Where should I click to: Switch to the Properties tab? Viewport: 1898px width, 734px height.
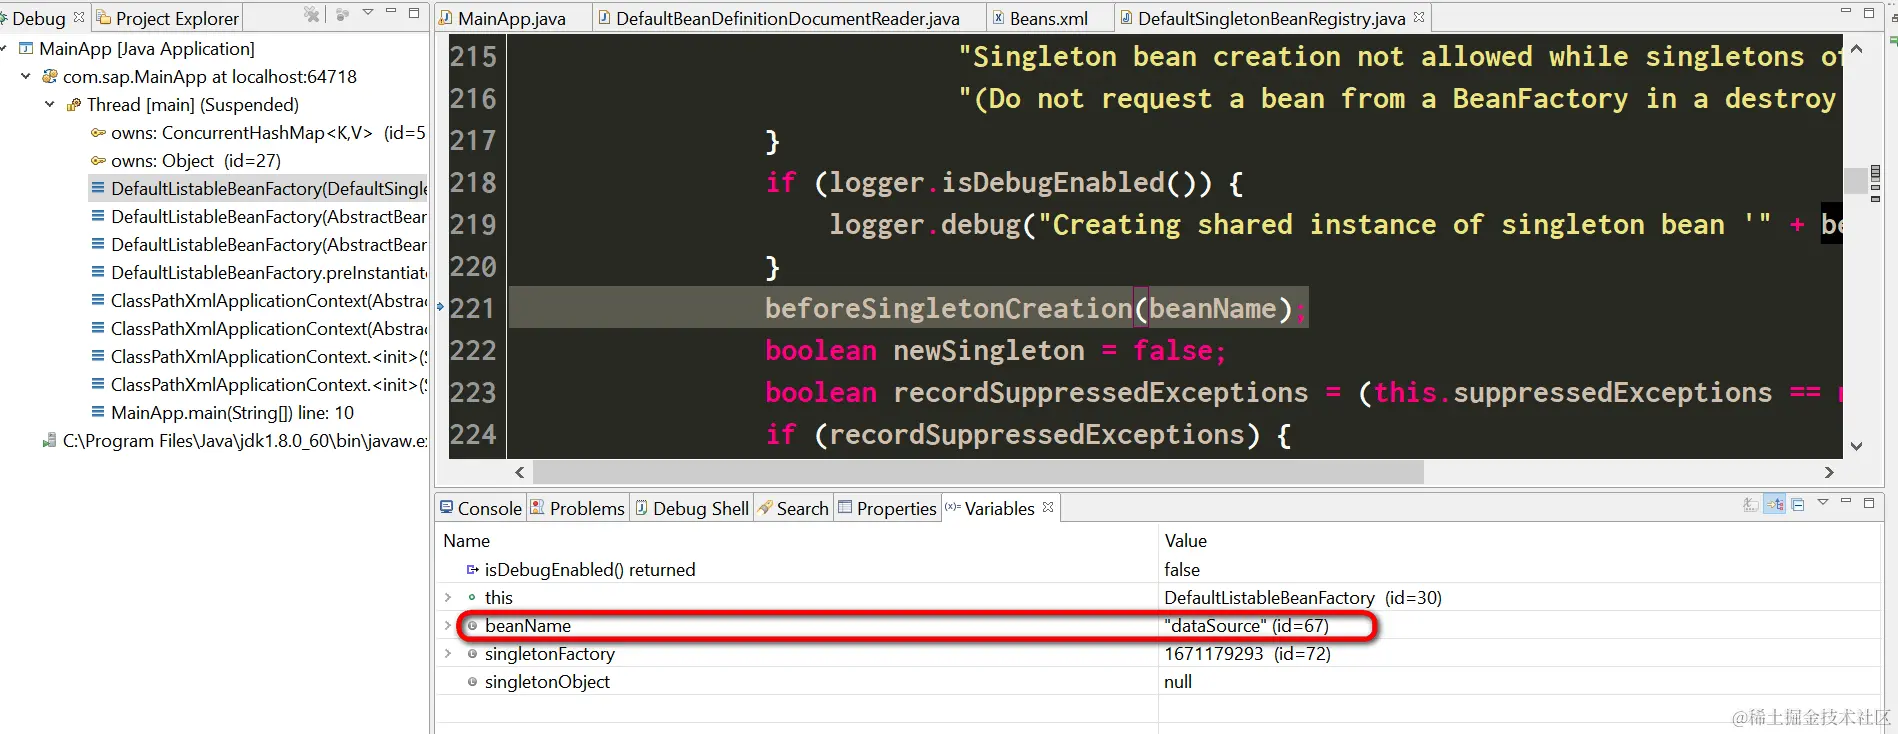point(887,508)
